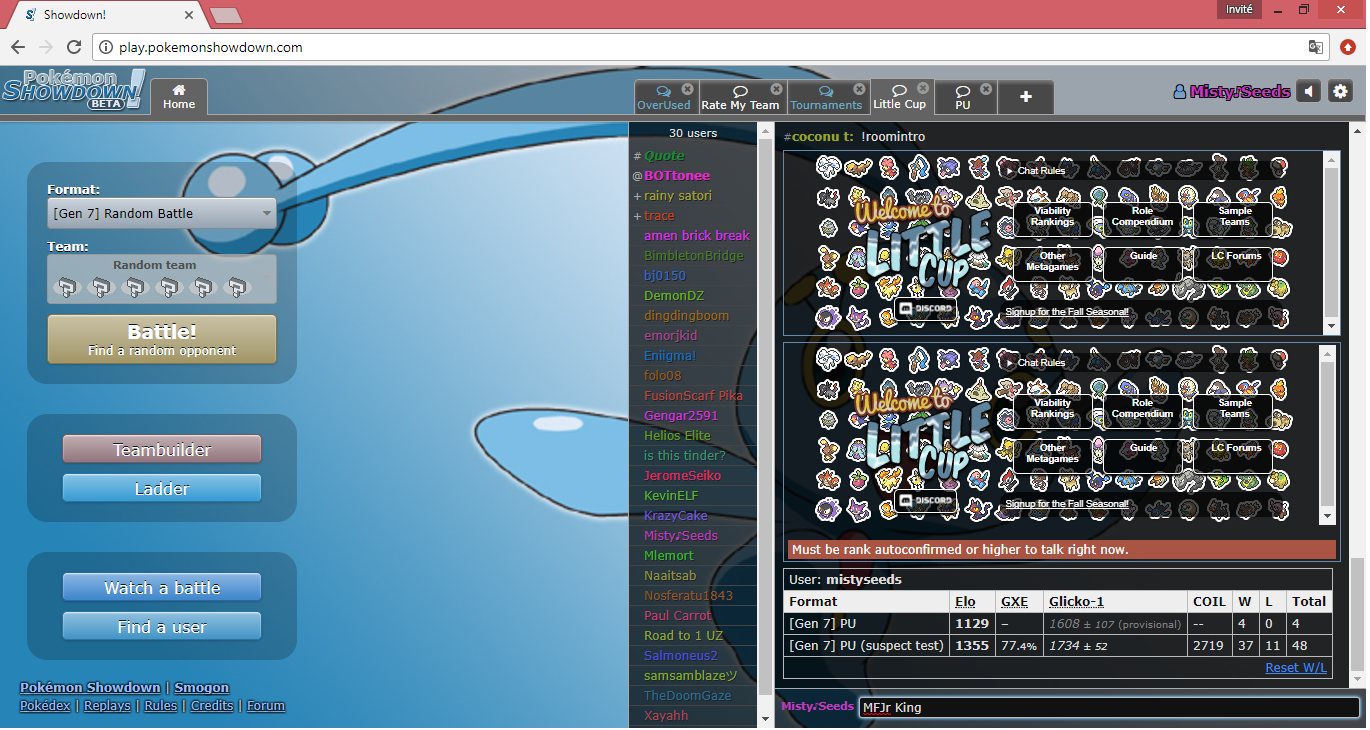Start a battle with the Battle! button
Screen dimensions: 1370x730
162,339
